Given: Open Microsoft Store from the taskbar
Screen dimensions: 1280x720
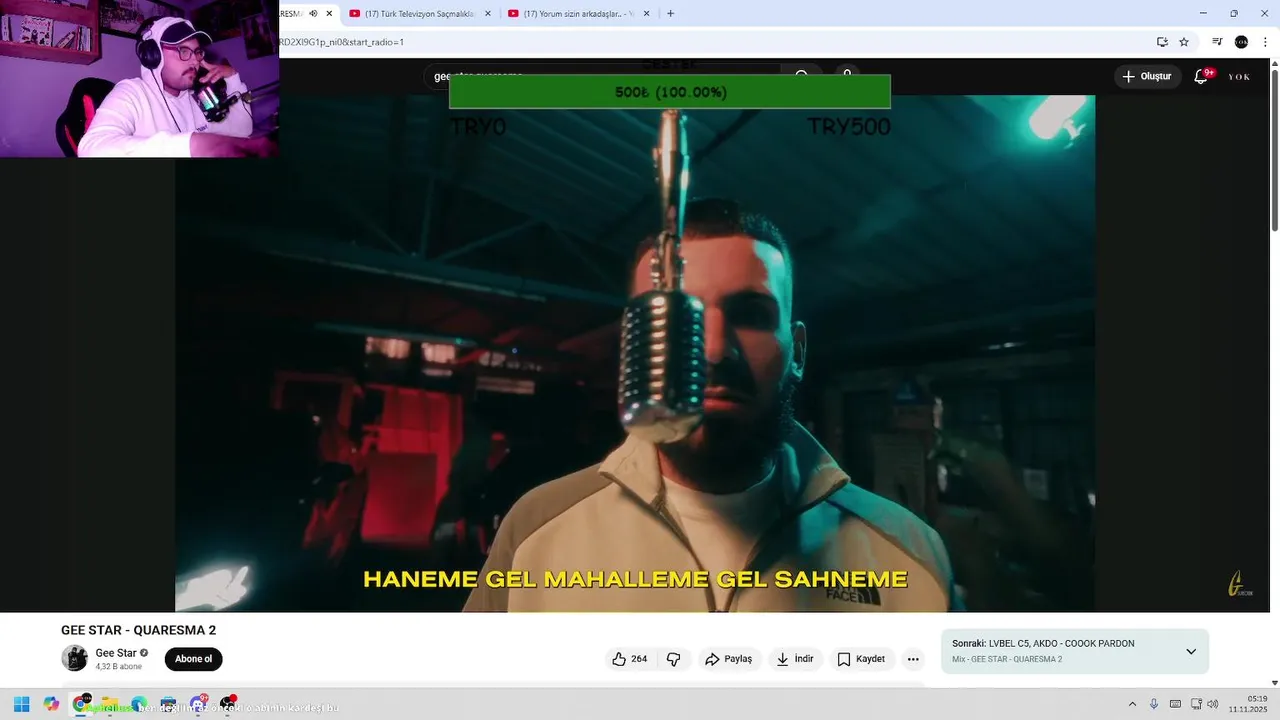Looking at the screenshot, I should tap(168, 704).
